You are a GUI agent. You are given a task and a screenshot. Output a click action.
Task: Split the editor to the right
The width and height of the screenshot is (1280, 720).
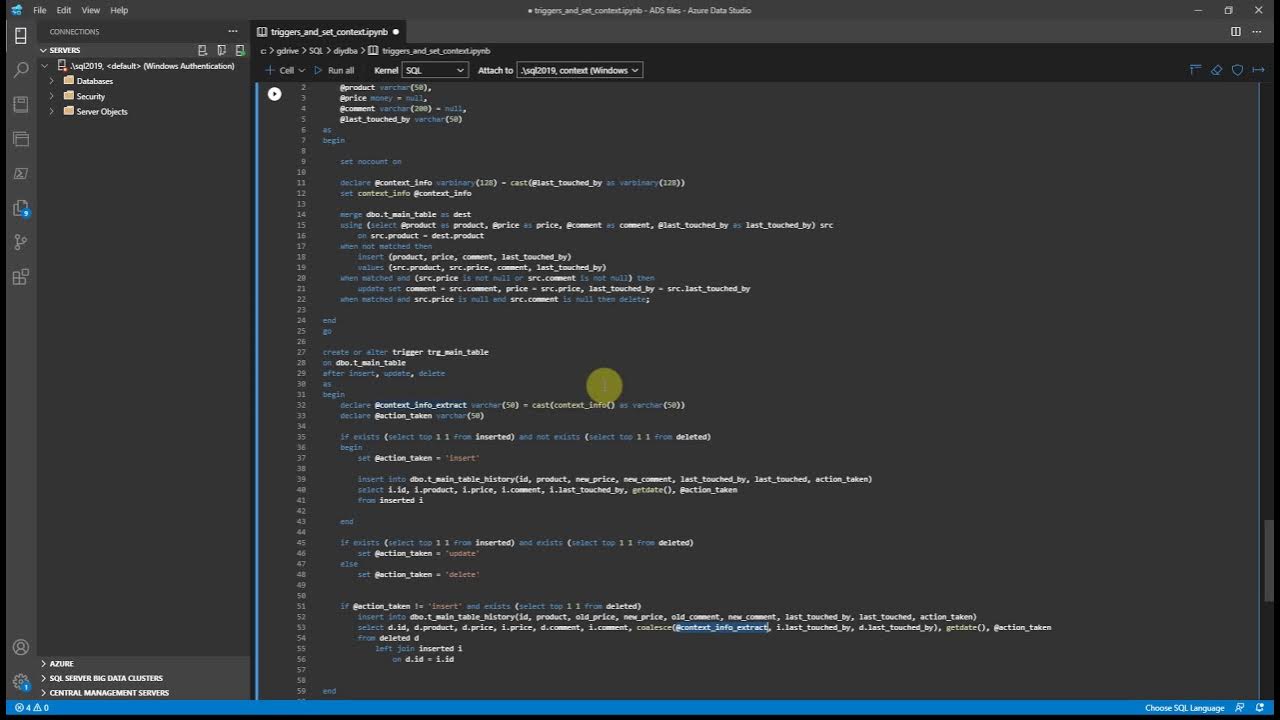(1236, 32)
